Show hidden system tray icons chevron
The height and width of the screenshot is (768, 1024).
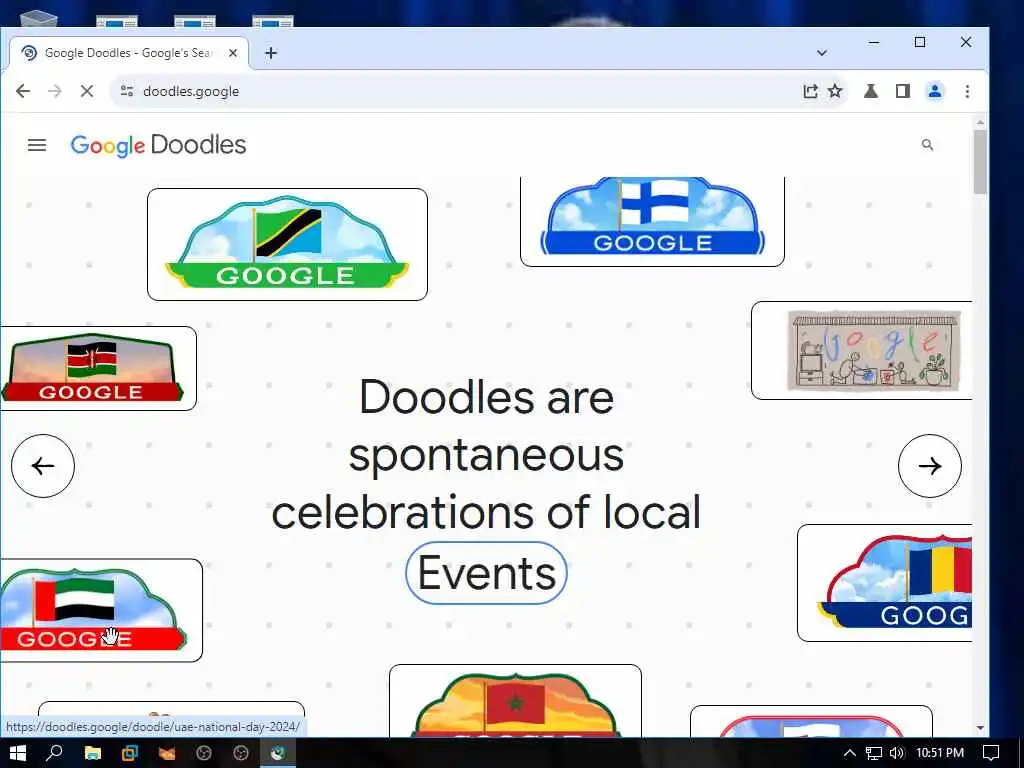pyautogui.click(x=850, y=753)
